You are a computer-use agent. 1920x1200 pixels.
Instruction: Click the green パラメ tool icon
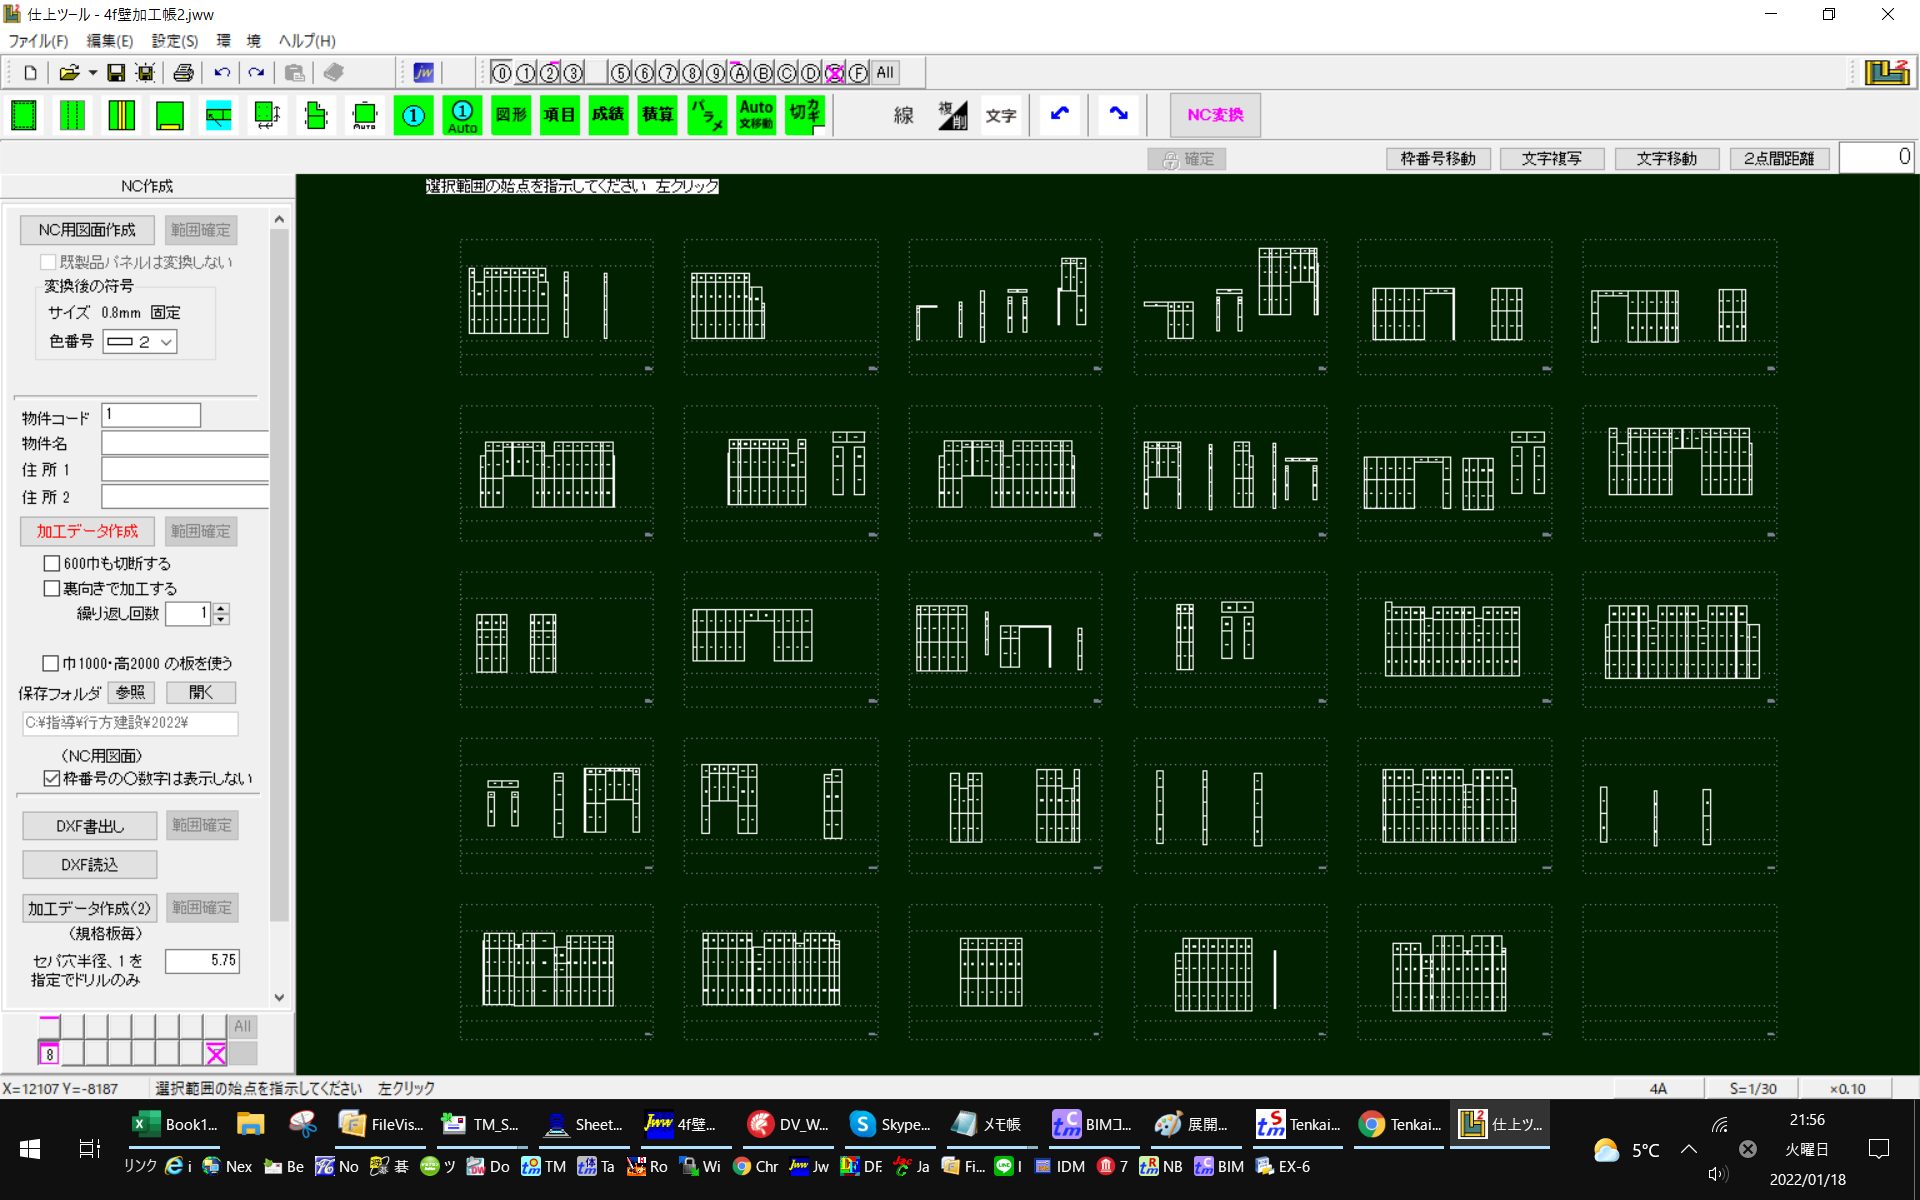pyautogui.click(x=706, y=115)
